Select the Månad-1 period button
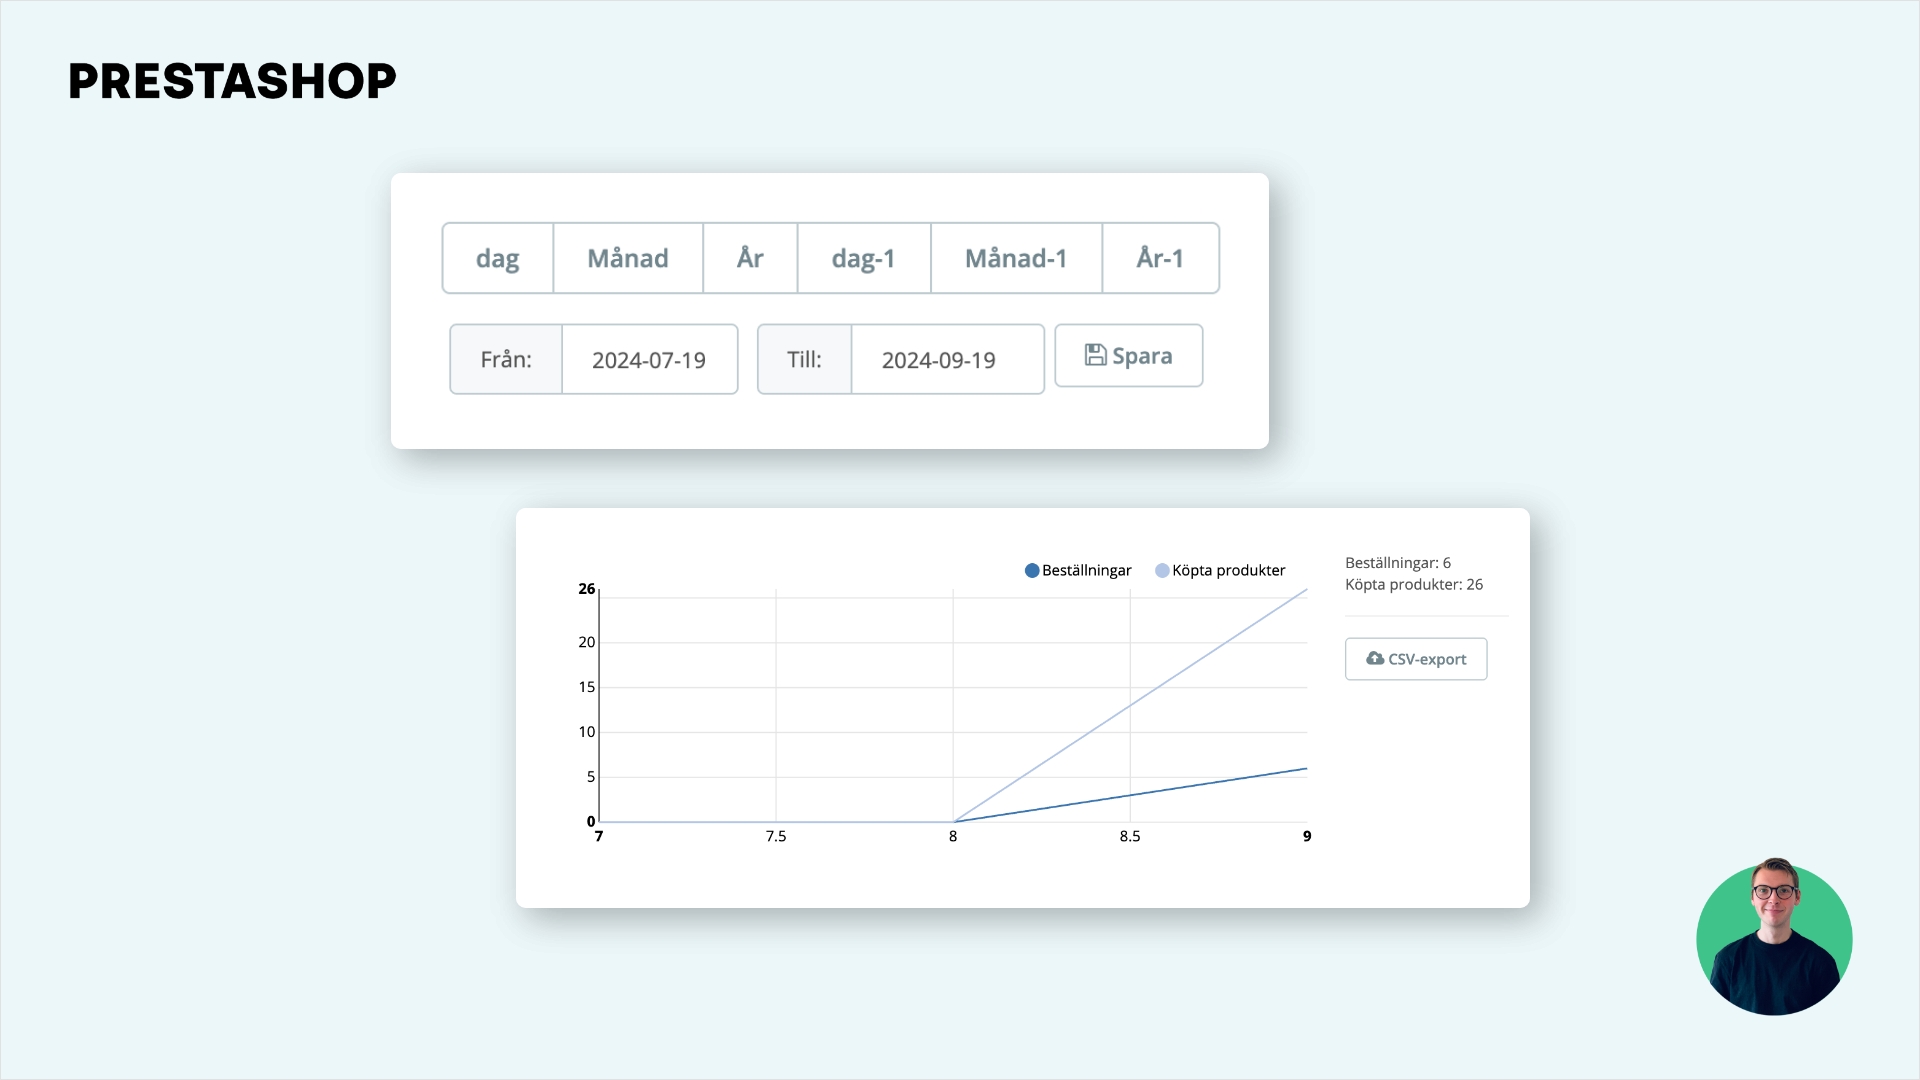This screenshot has height=1080, width=1920. 1016,258
